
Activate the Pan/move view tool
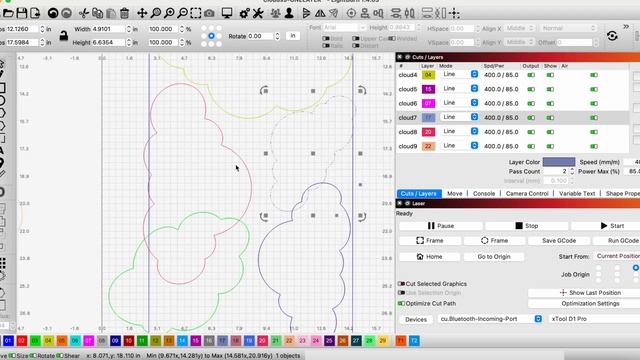coord(142,13)
